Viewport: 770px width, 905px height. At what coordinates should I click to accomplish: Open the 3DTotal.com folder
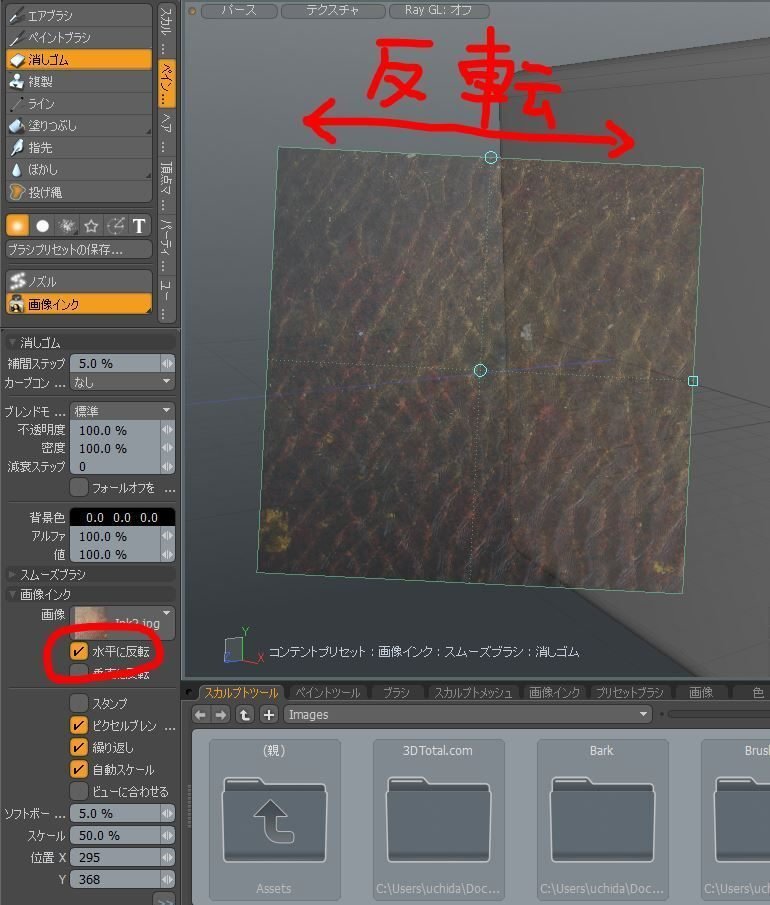pos(438,819)
